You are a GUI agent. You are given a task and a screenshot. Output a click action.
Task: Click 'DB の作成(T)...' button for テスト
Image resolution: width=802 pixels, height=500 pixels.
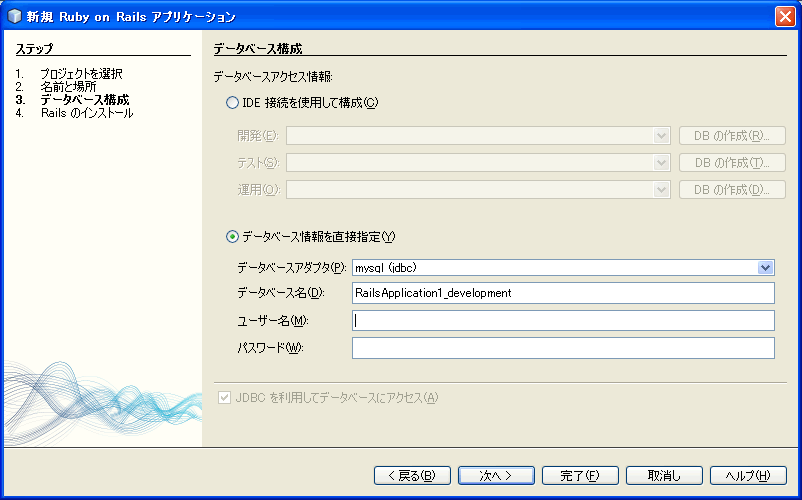coord(732,163)
